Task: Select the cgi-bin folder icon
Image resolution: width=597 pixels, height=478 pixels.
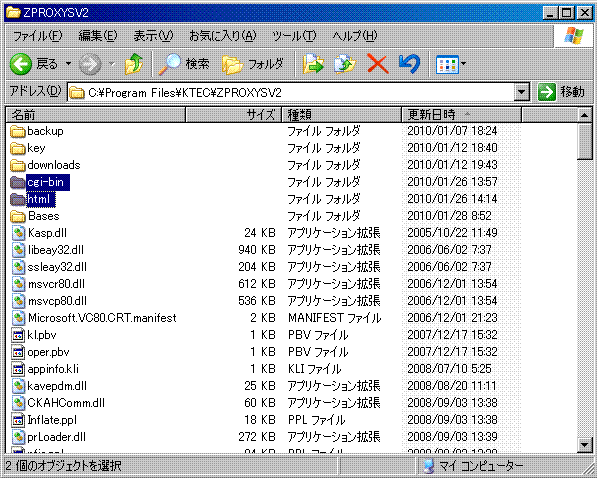Action: click(18, 182)
